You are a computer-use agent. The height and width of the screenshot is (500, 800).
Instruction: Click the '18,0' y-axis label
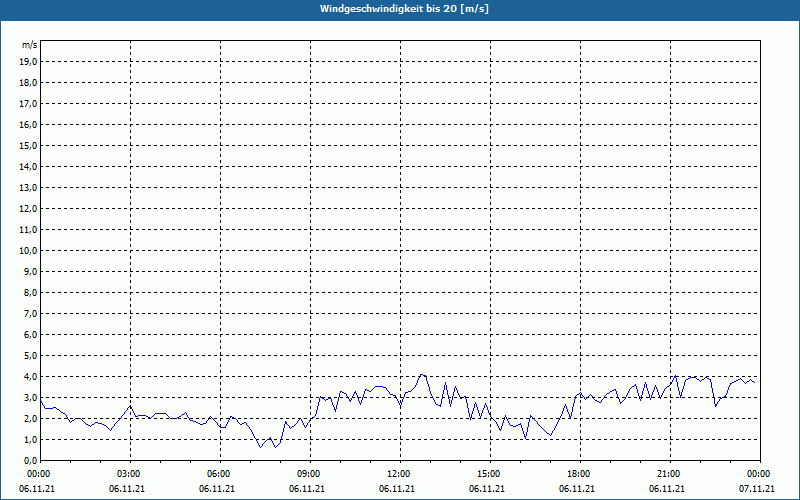pyautogui.click(x=29, y=83)
